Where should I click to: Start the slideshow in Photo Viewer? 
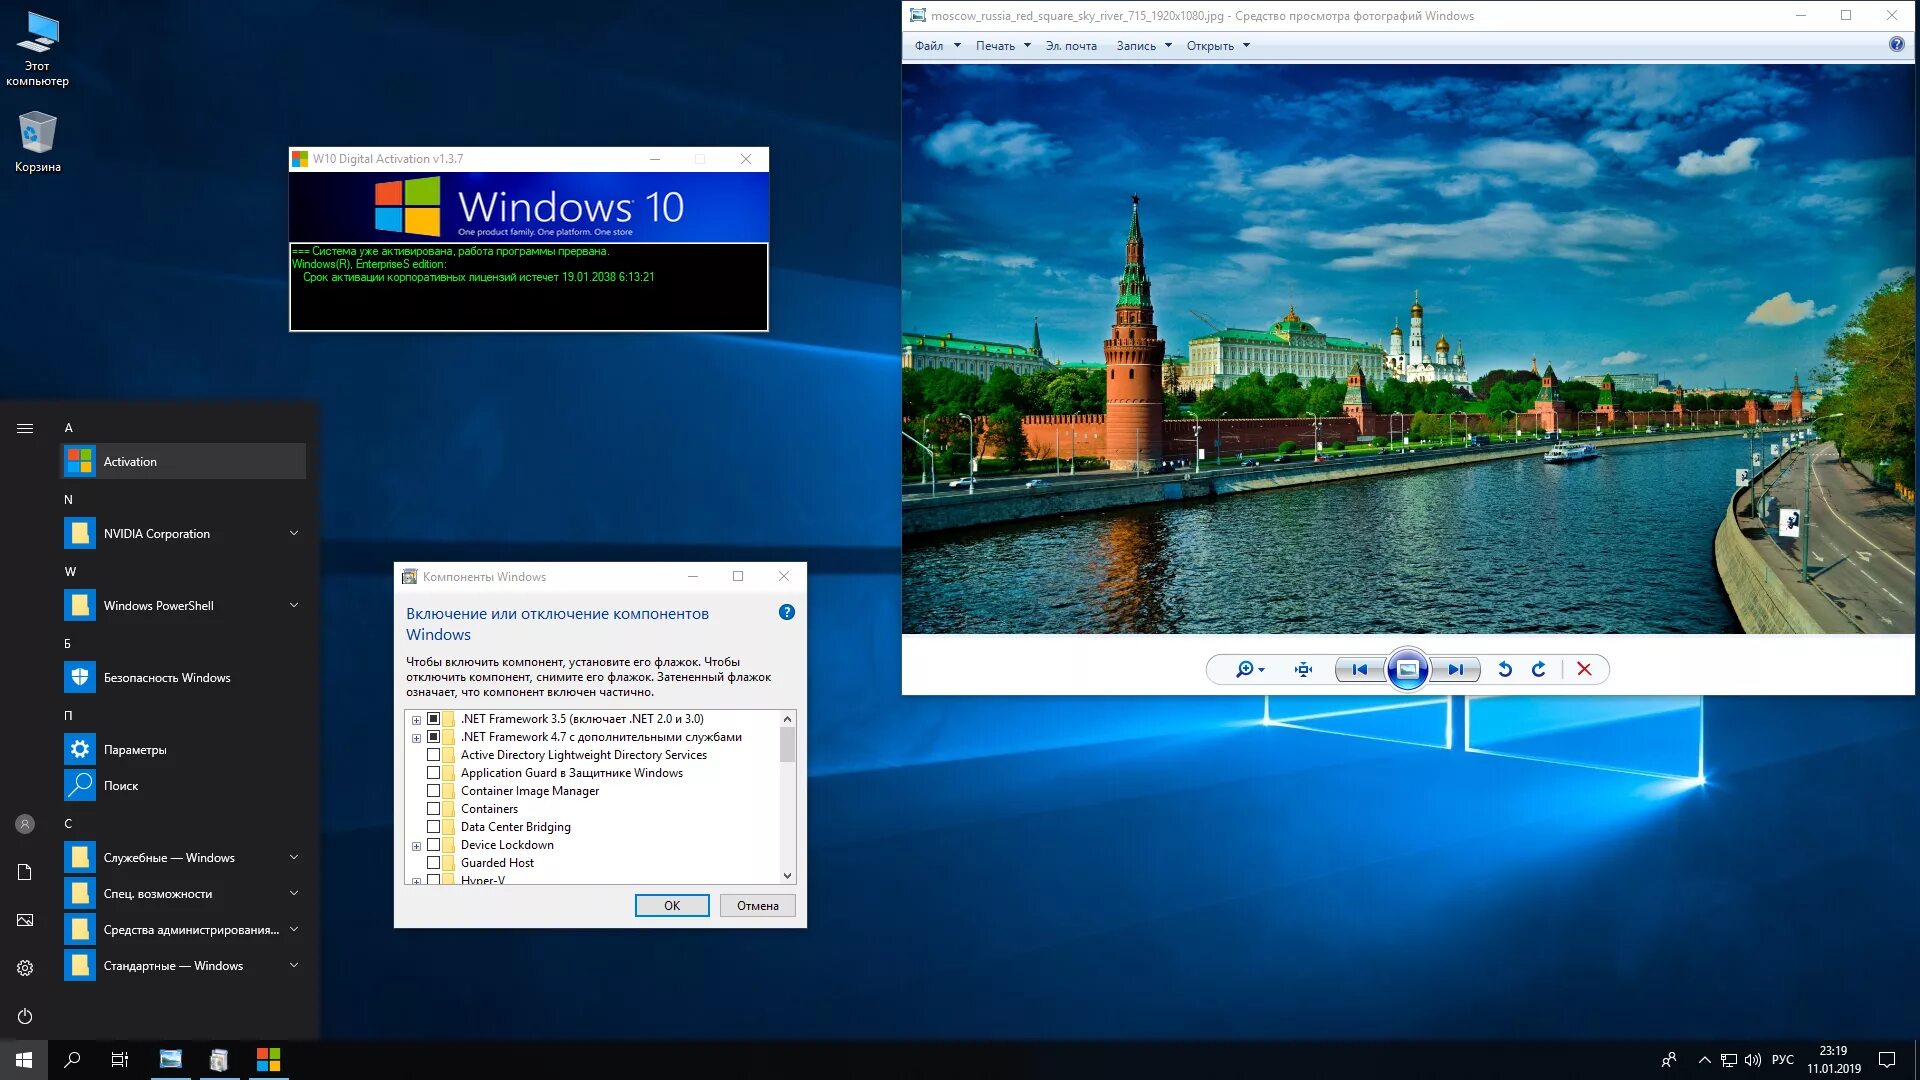(1407, 670)
